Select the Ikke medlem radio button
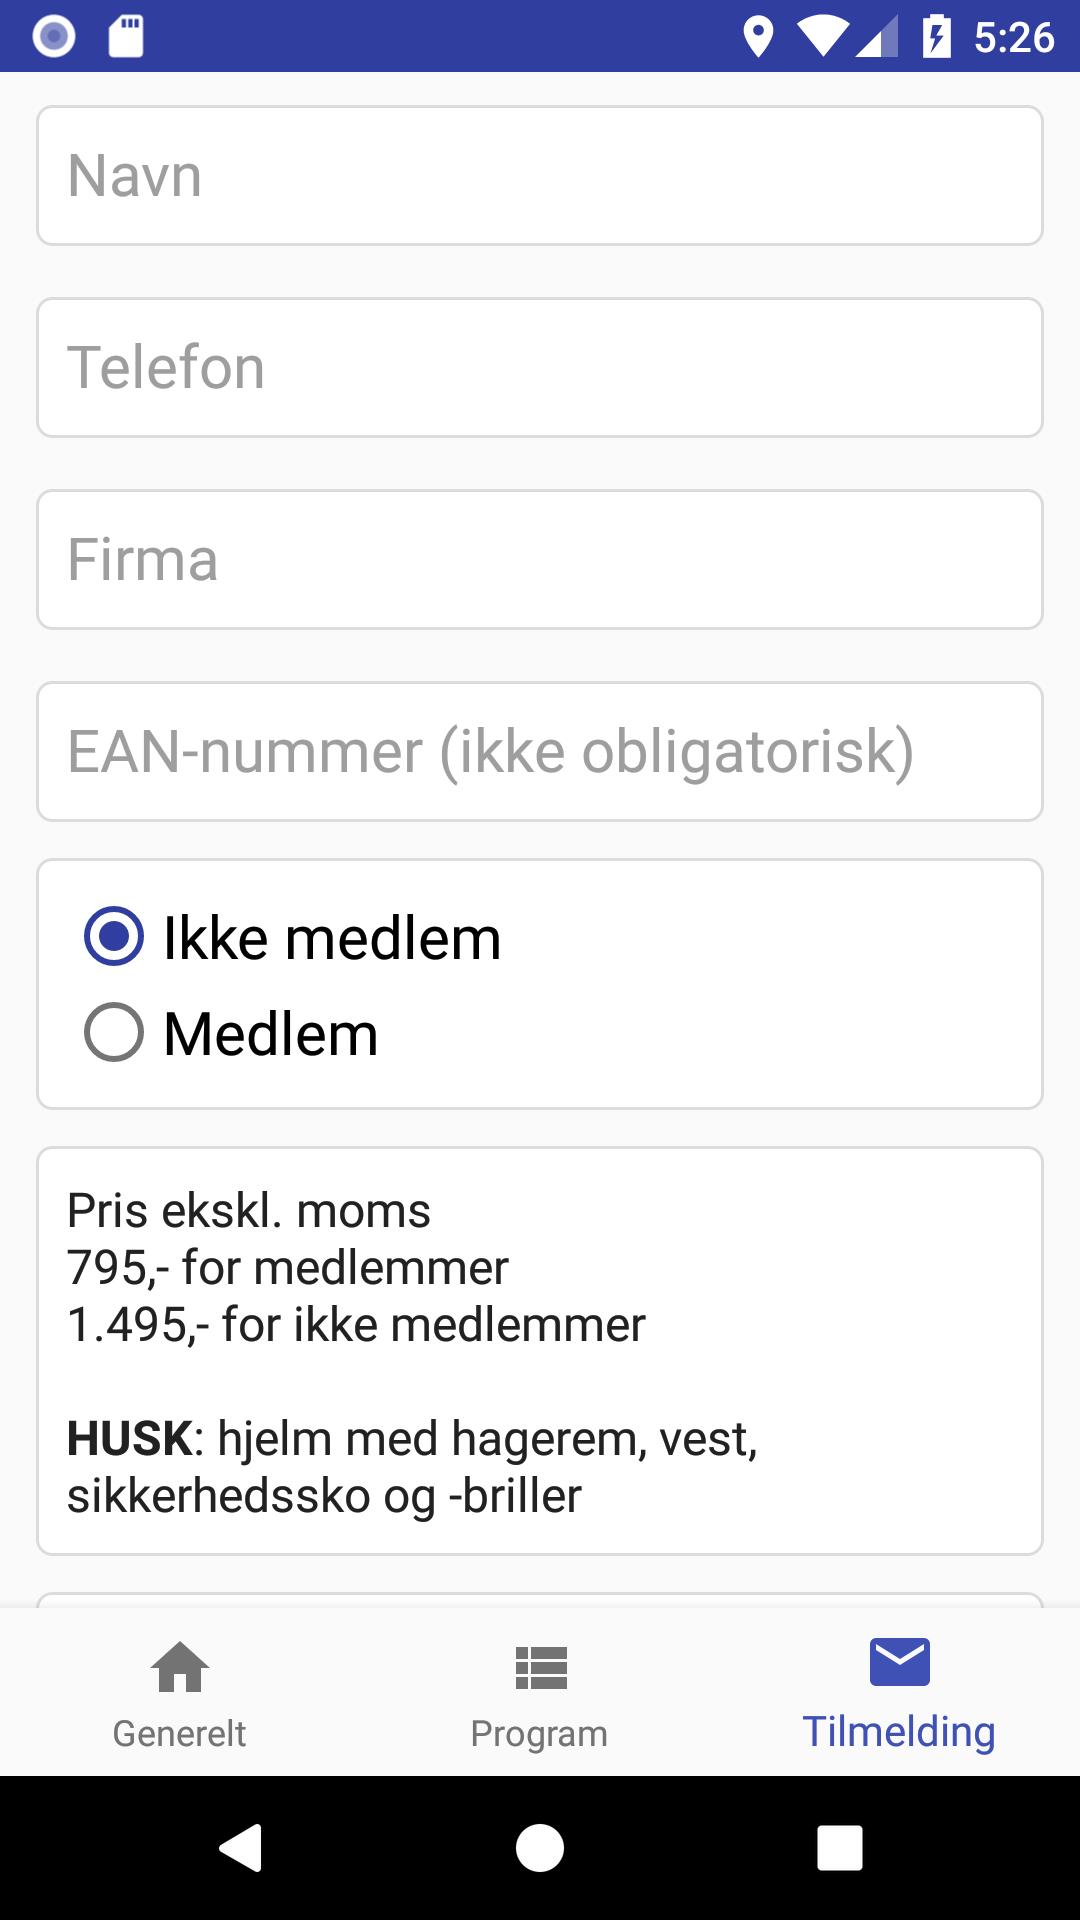The height and width of the screenshot is (1920, 1080). click(114, 938)
